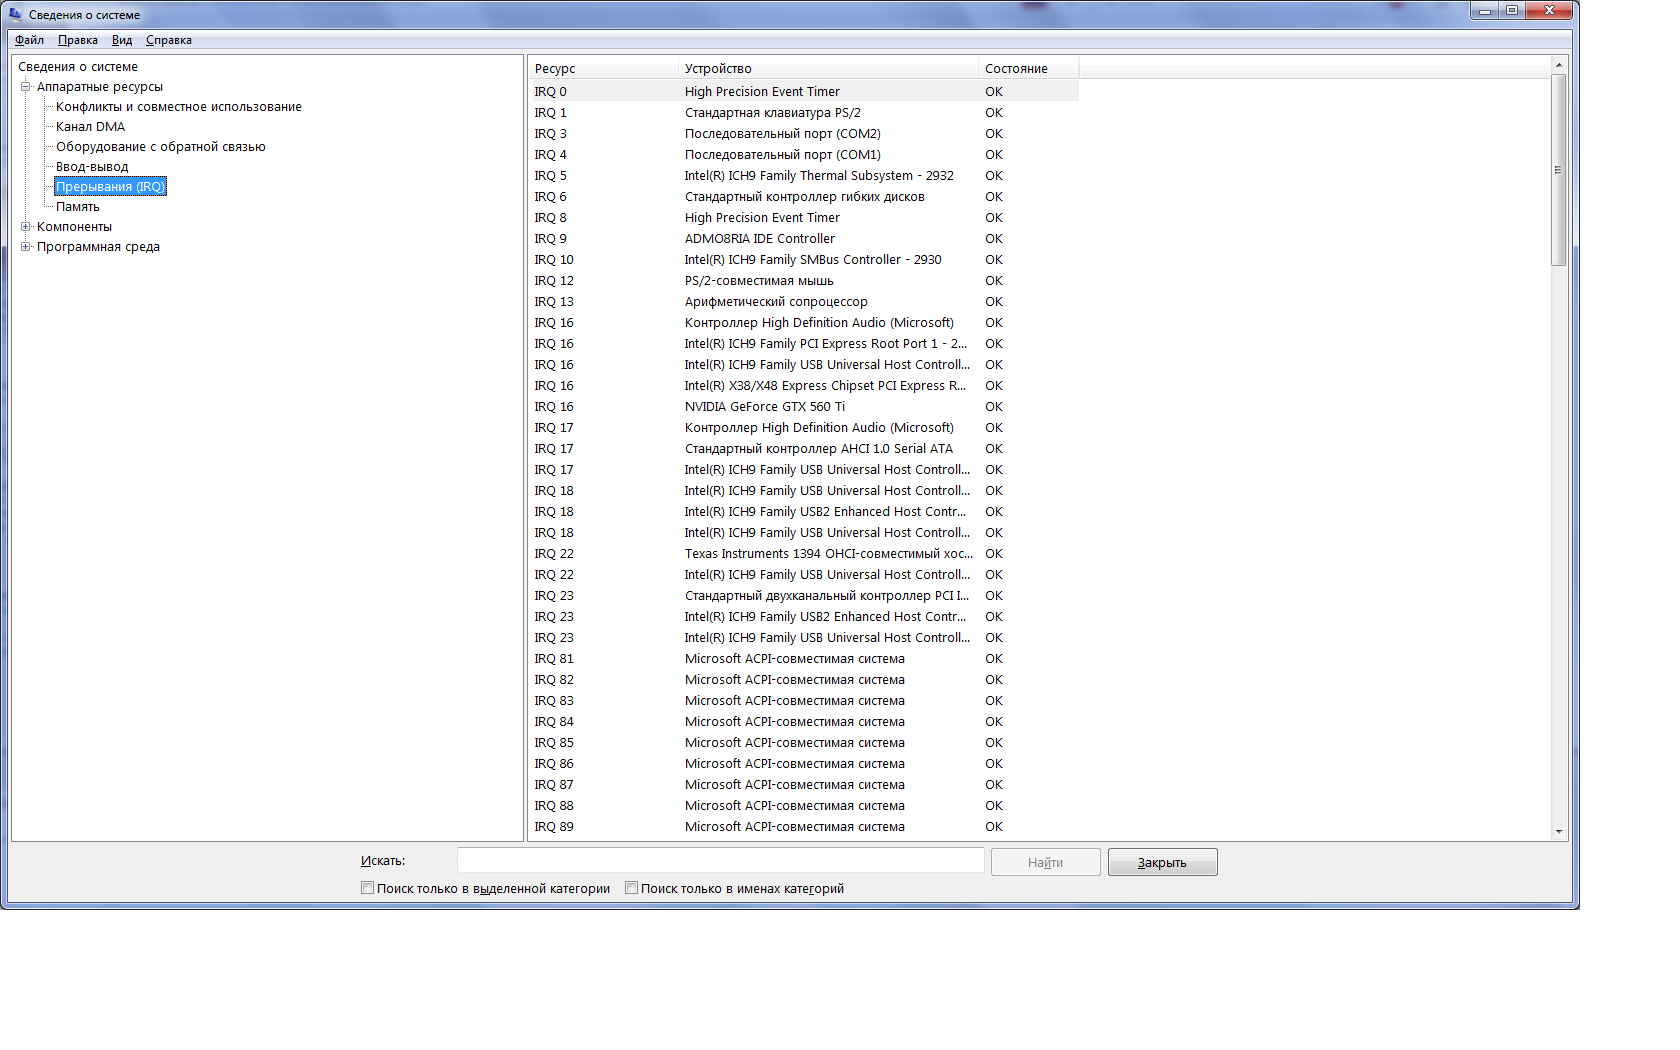Image resolution: width=1680 pixels, height=1050 pixels.
Task: Select Стандартный контроллер гибких дисков entry
Action: point(803,196)
